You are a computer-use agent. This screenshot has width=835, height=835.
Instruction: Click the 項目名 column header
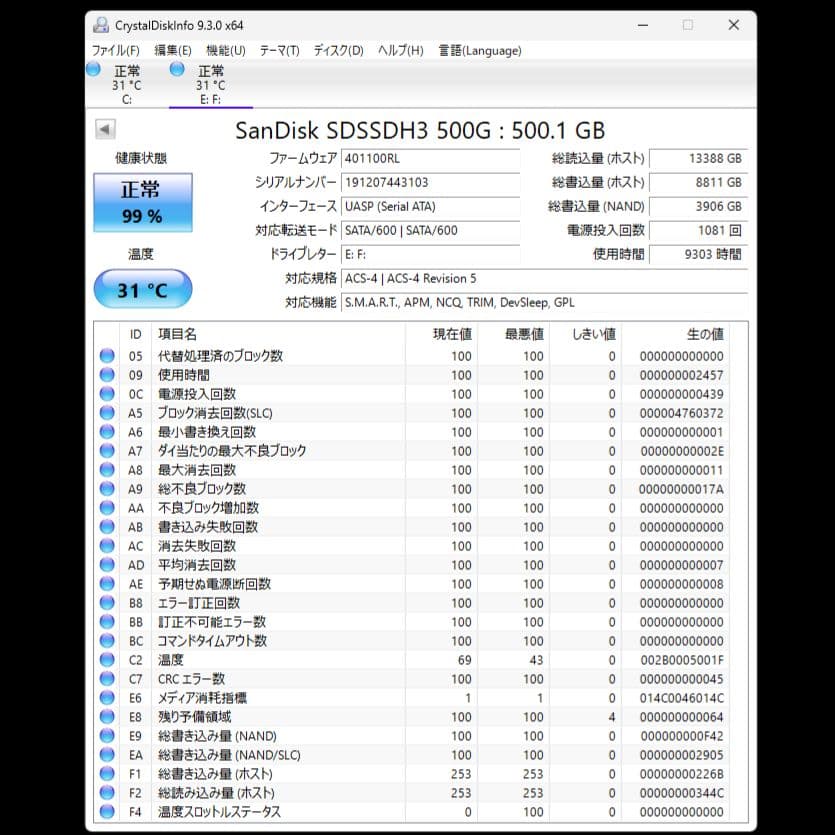279,334
